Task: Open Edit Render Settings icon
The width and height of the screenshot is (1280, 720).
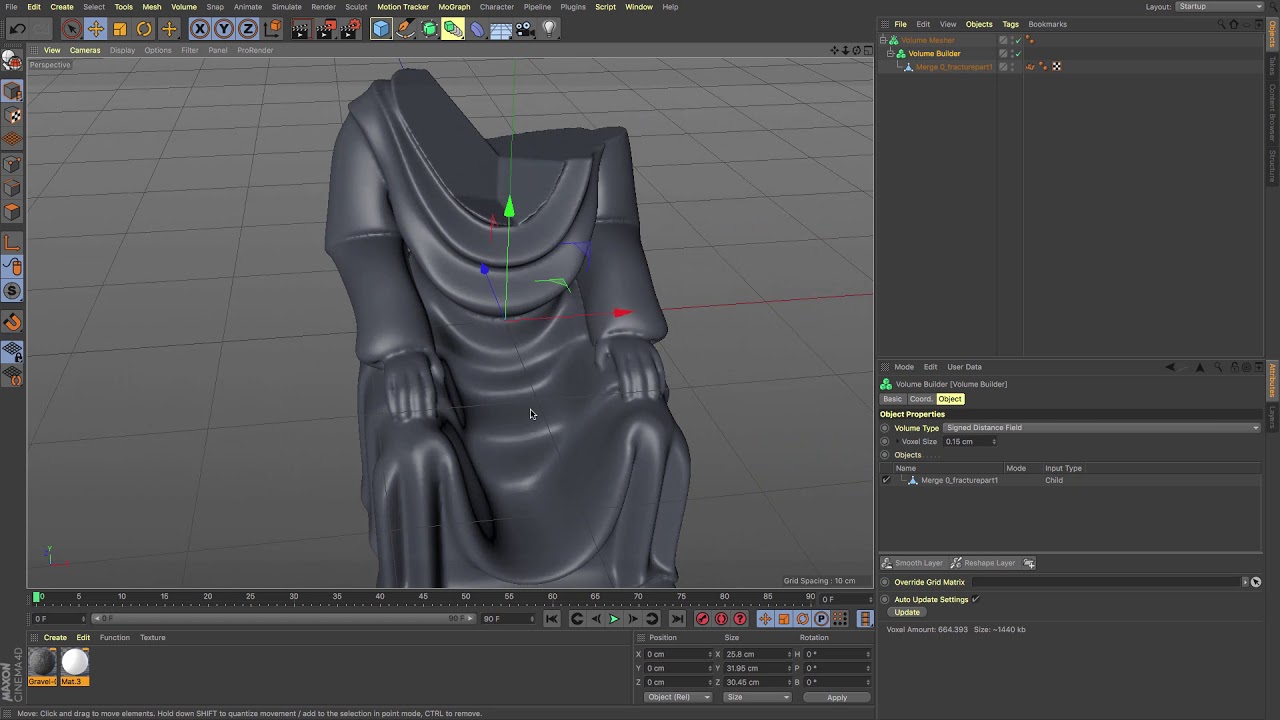Action: tap(350, 29)
